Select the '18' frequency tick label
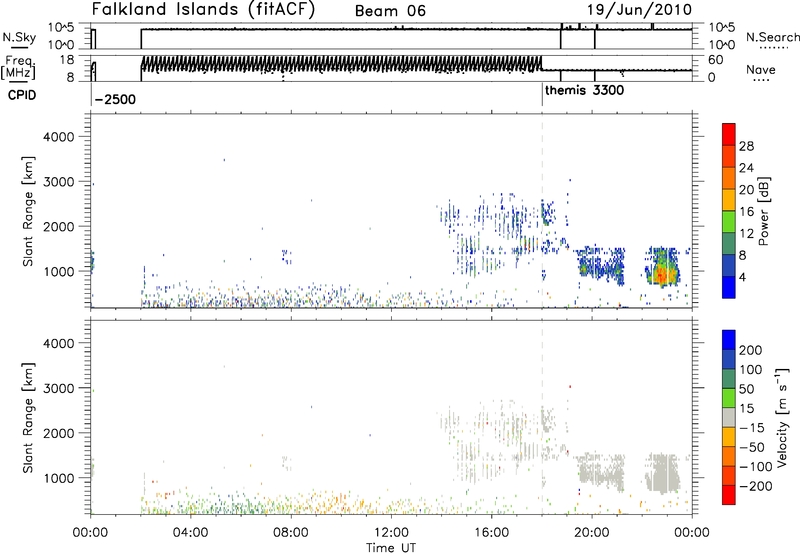The width and height of the screenshot is (800, 554). (x=67, y=60)
